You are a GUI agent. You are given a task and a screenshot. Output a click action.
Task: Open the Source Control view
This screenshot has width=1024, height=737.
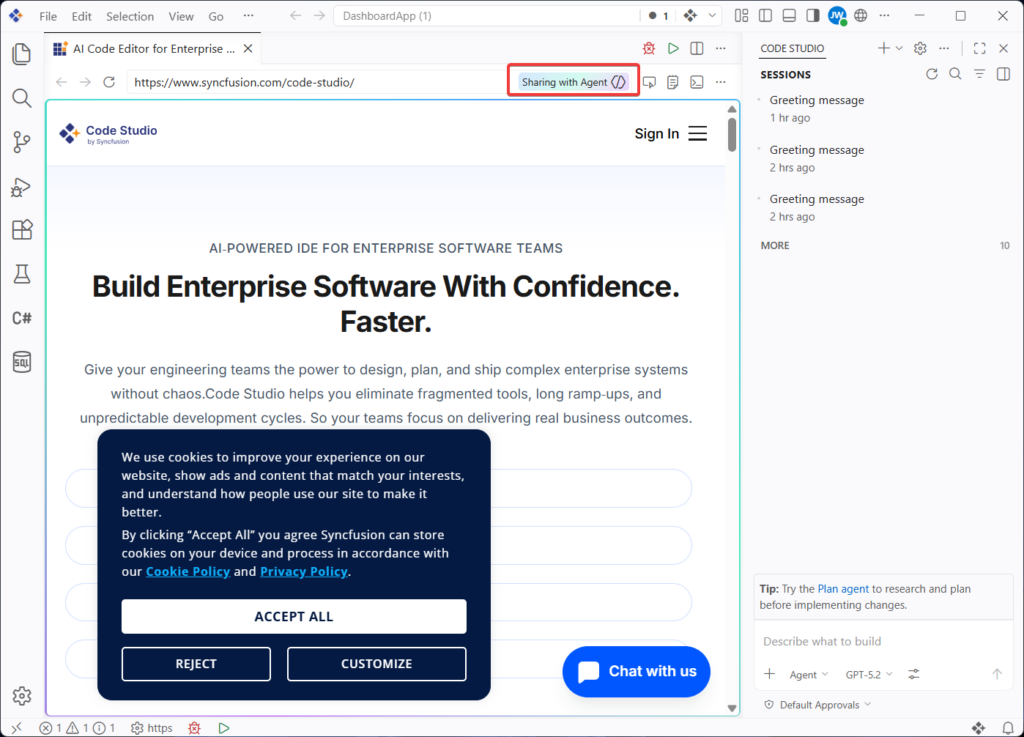(22, 142)
